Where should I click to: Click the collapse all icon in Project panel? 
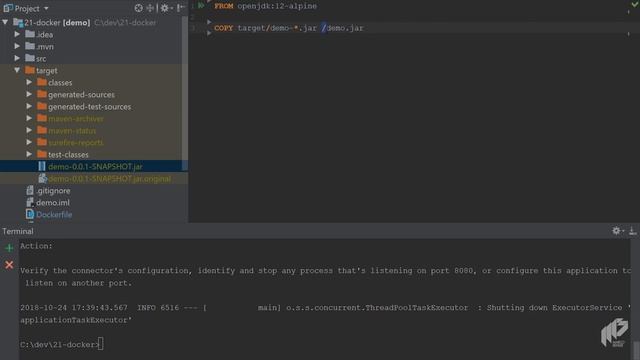[151, 8]
